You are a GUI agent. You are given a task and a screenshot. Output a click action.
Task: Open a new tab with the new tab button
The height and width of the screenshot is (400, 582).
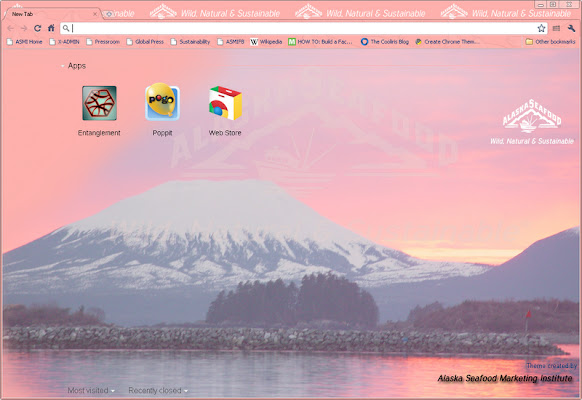(x=109, y=14)
